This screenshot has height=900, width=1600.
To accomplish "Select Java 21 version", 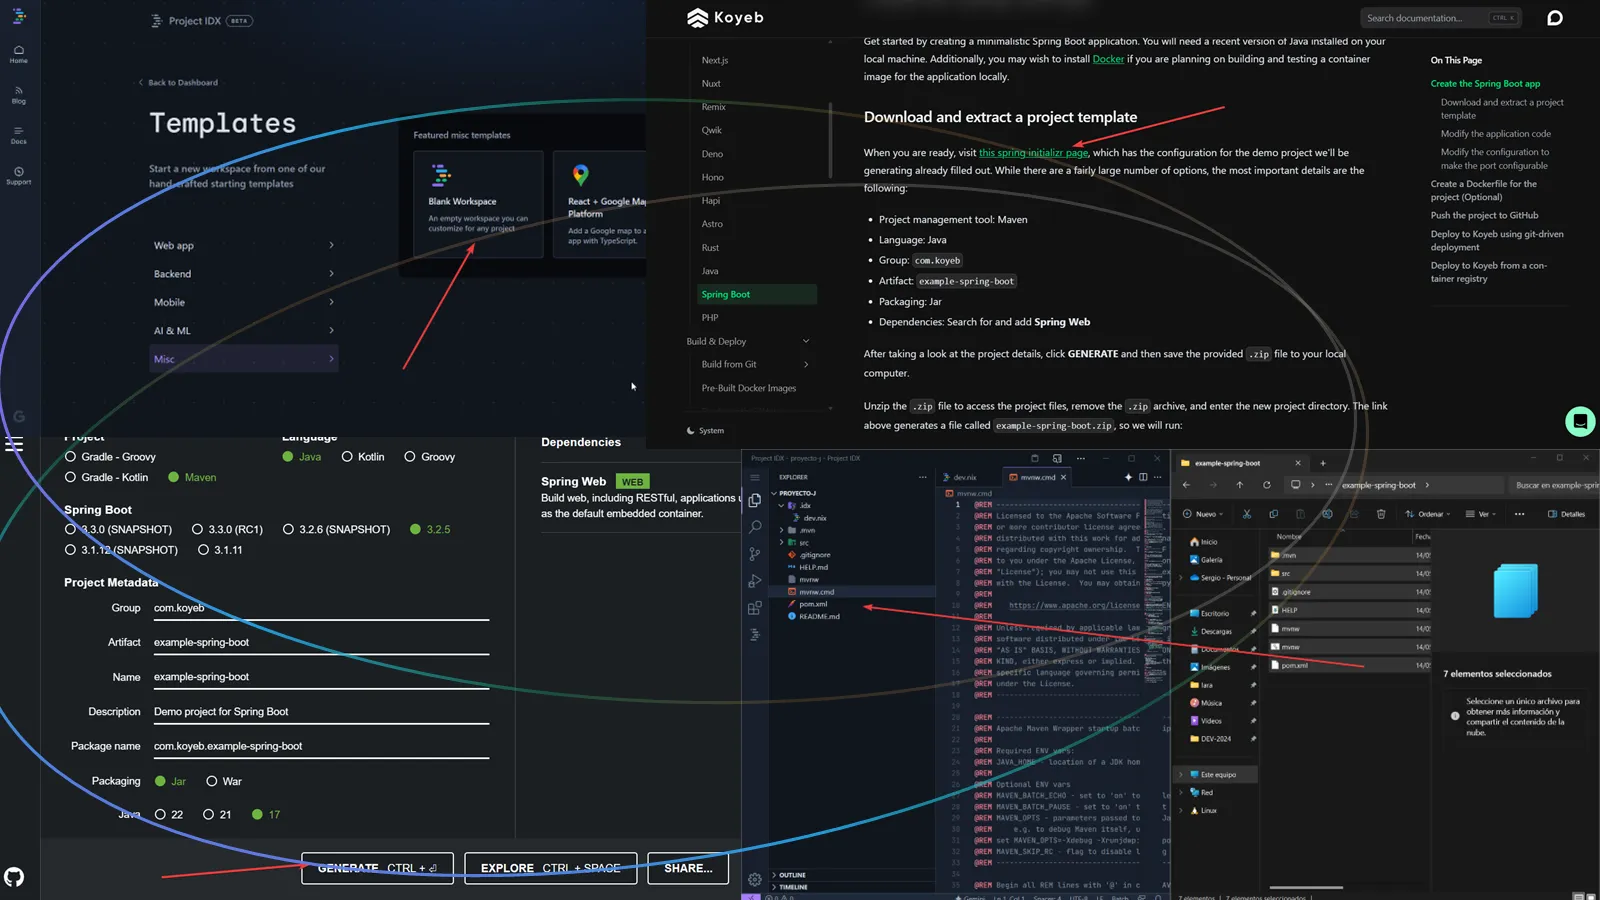I will point(217,815).
